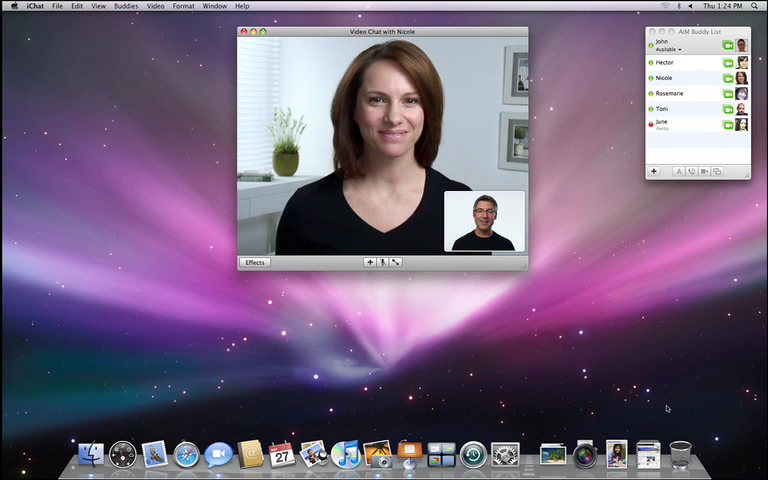Click the Bluetooth icon in the menu bar
Screen dimensions: 768x480
click(x=679, y=6)
